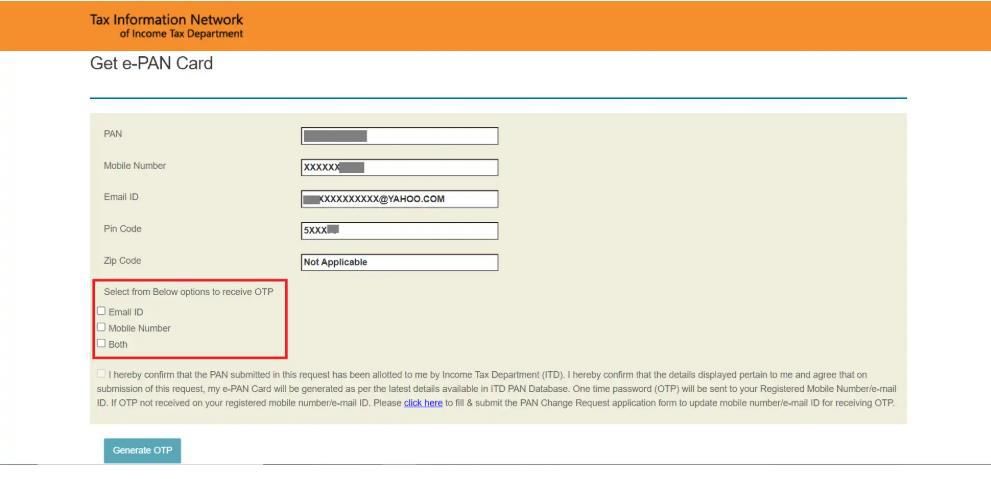Focus the Mobile Number text box

tap(399, 168)
